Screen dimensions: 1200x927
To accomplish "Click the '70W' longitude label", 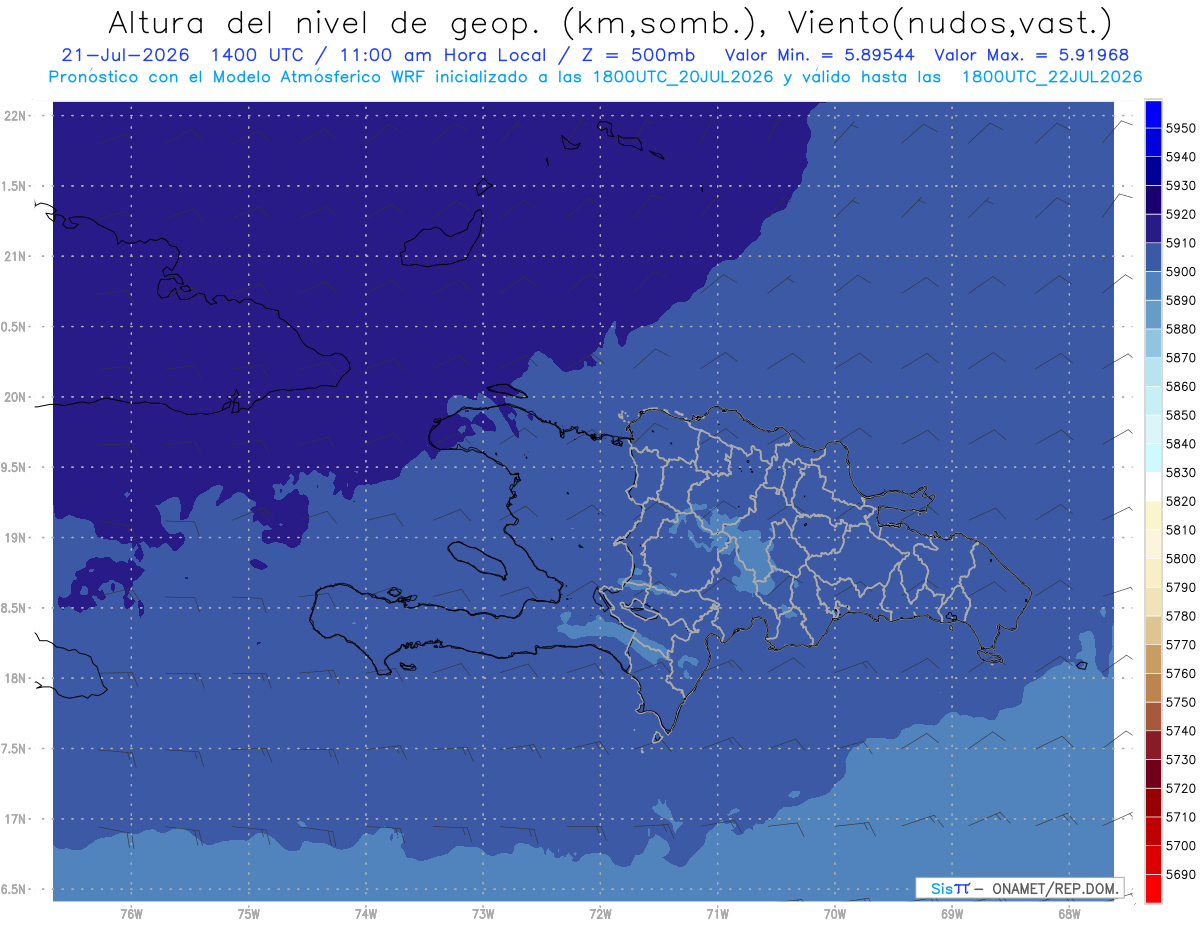I will (x=835, y=913).
